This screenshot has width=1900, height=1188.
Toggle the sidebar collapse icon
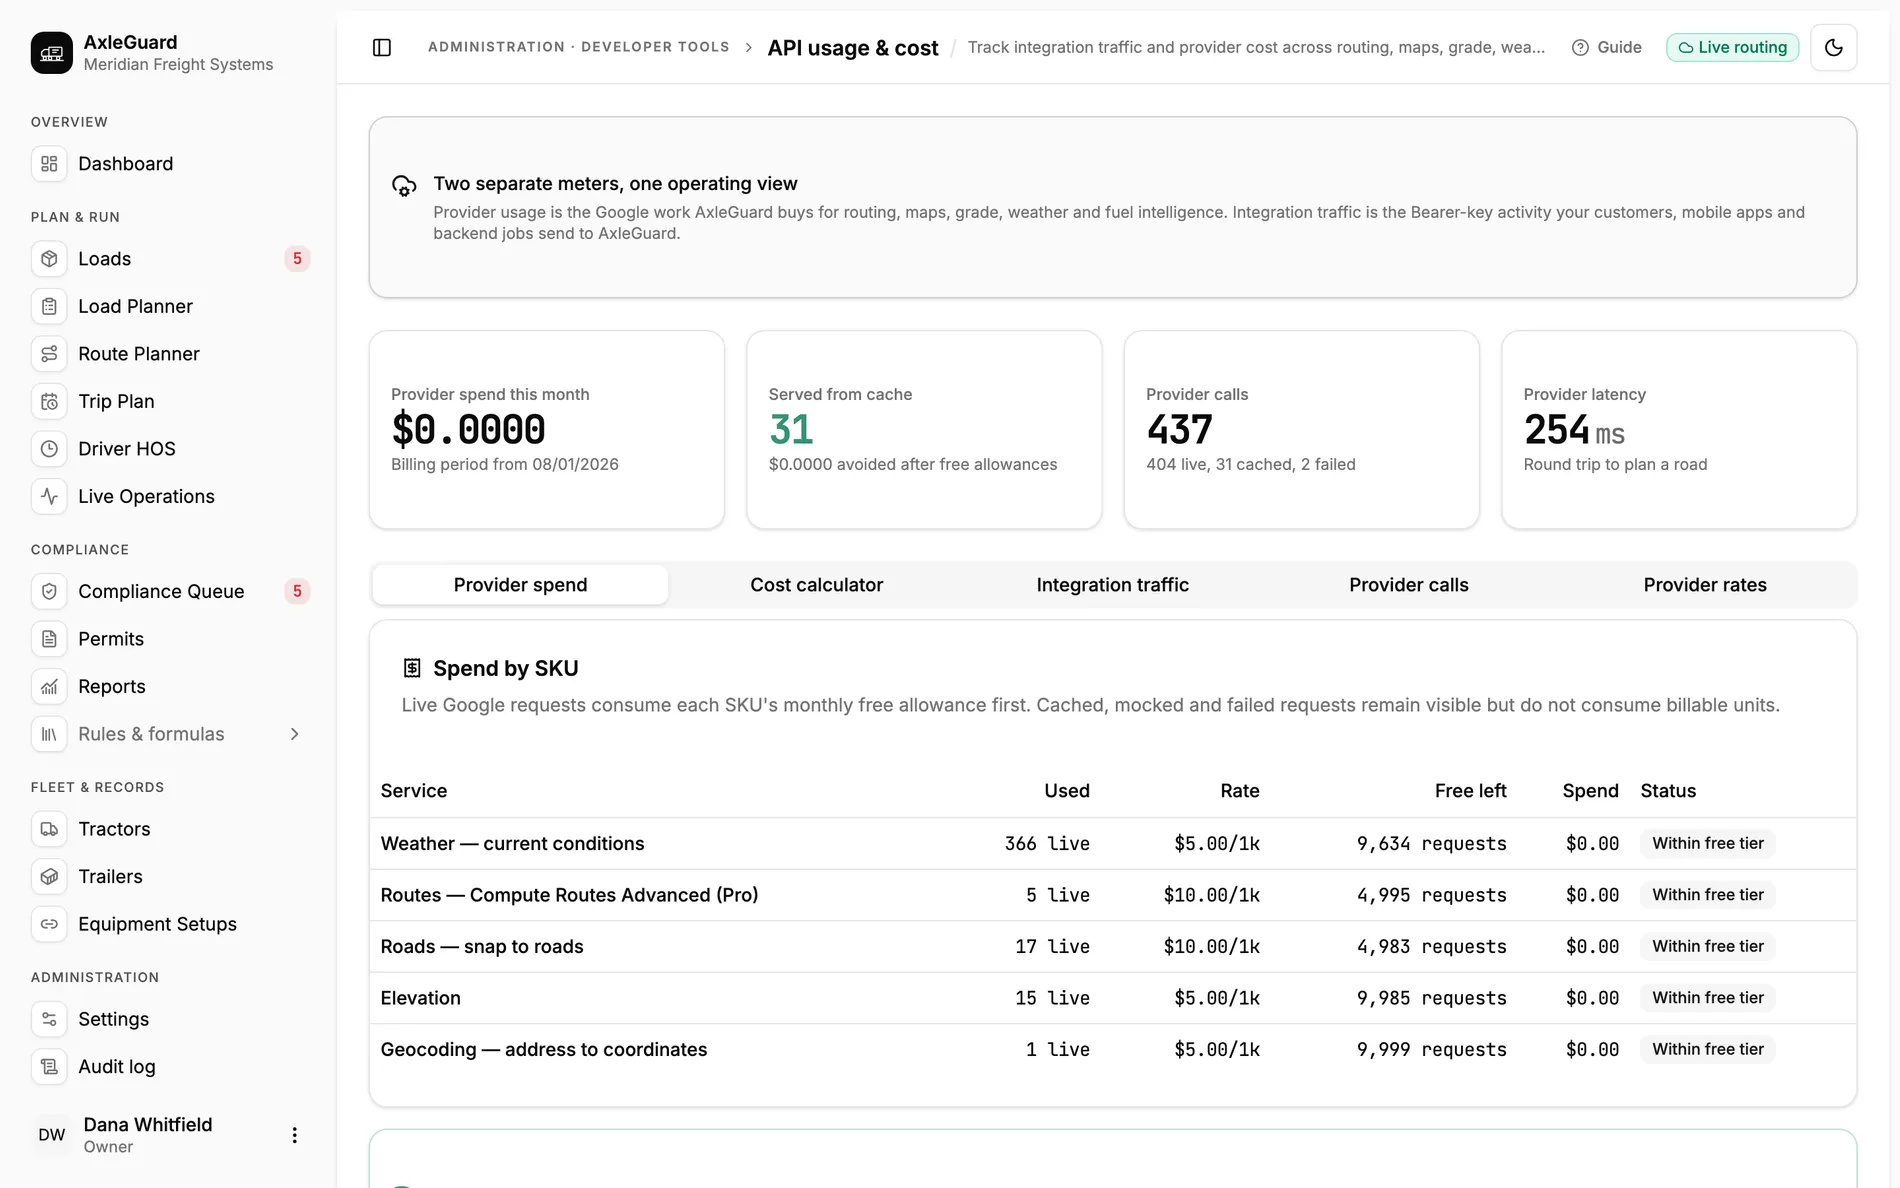382,47
